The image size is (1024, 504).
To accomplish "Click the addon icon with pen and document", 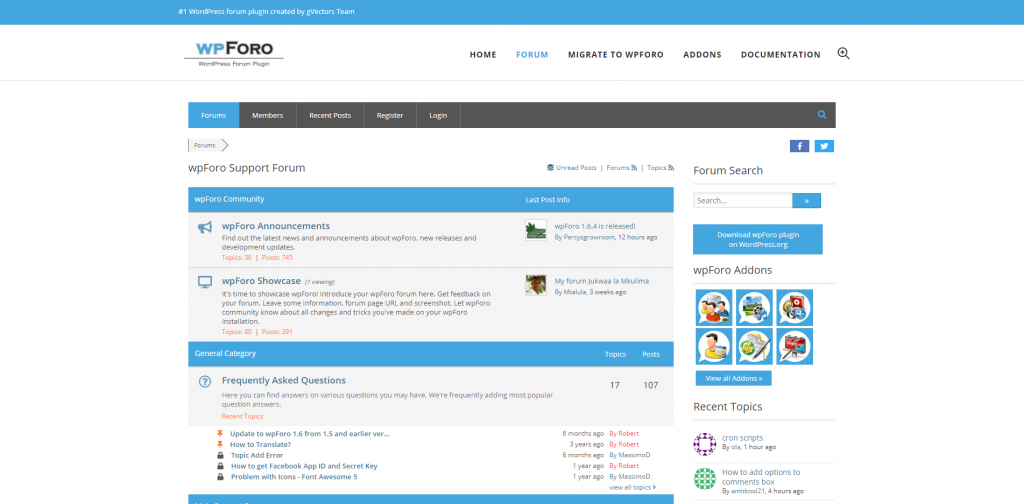I will pos(754,347).
